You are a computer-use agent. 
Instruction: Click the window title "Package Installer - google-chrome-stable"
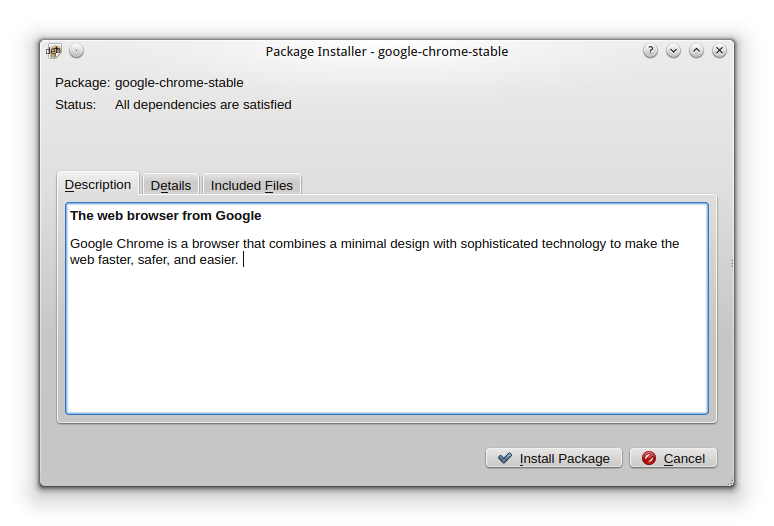click(x=387, y=51)
